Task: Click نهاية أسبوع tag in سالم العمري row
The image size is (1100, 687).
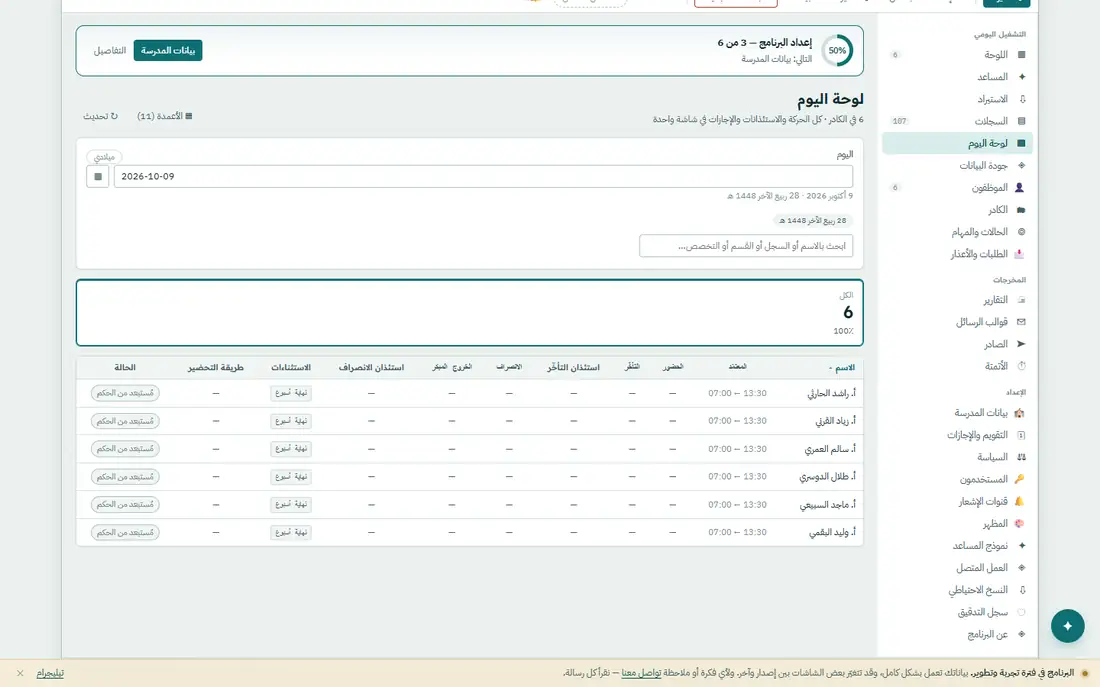Action: pyautogui.click(x=291, y=449)
